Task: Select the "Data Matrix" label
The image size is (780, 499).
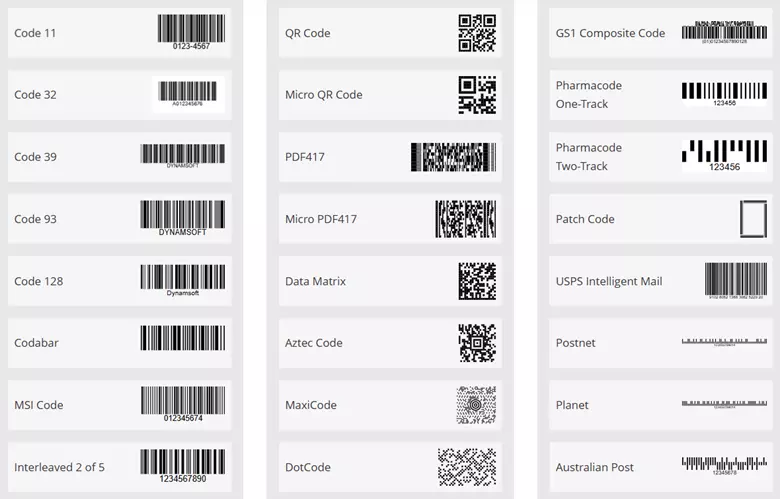Action: [x=315, y=281]
